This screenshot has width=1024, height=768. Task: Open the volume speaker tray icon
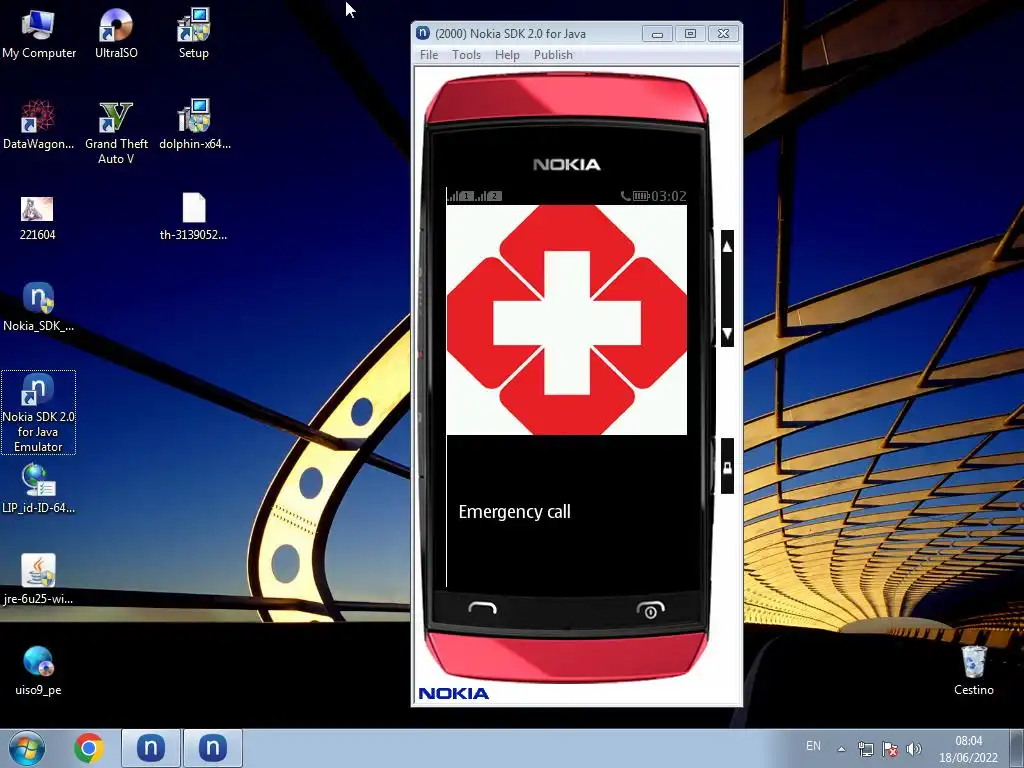tap(914, 749)
